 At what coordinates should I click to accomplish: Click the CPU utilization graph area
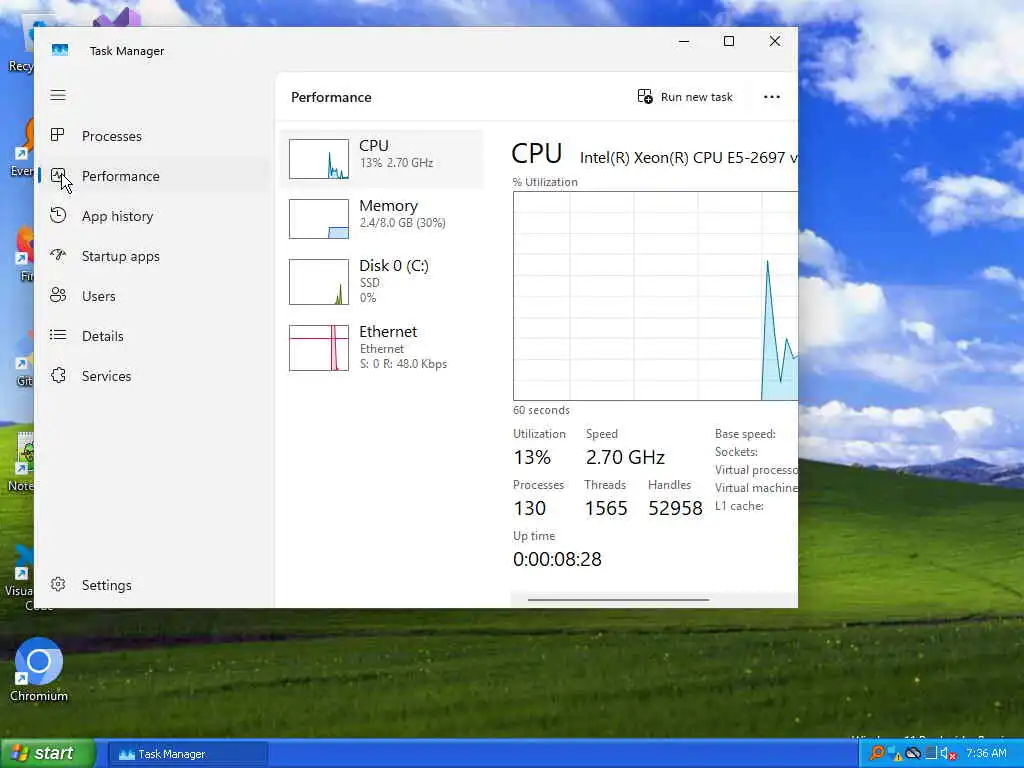point(655,296)
